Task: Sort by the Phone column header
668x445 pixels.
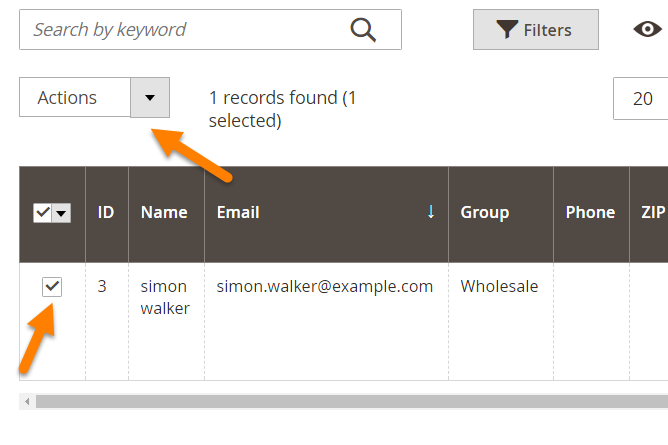Action: (590, 212)
